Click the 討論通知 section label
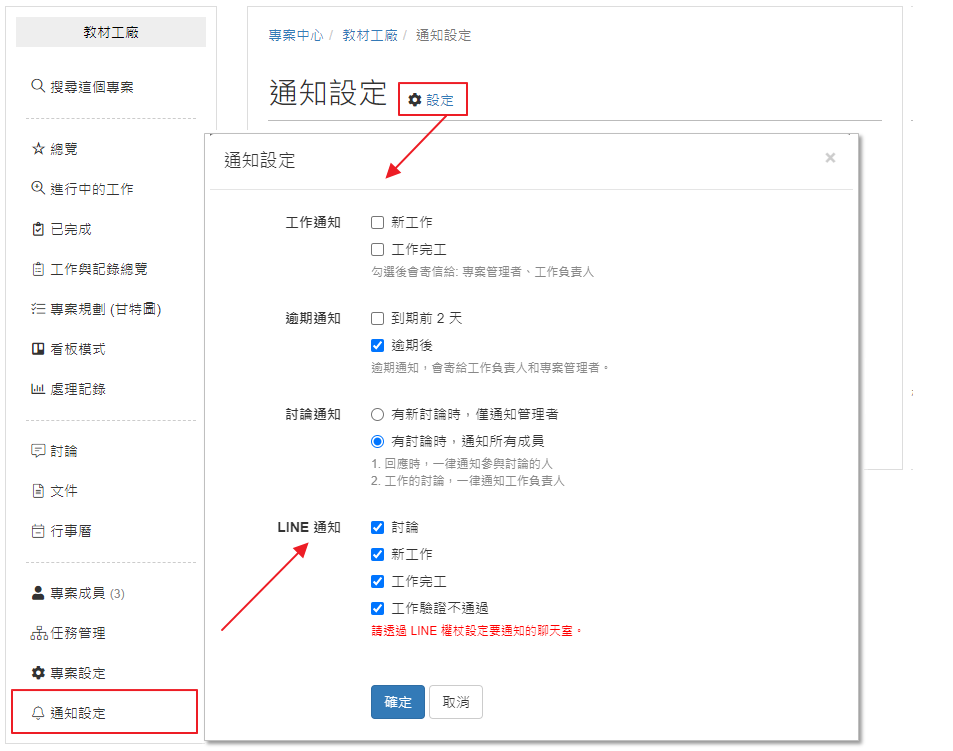The width and height of the screenshot is (953, 751). click(313, 414)
